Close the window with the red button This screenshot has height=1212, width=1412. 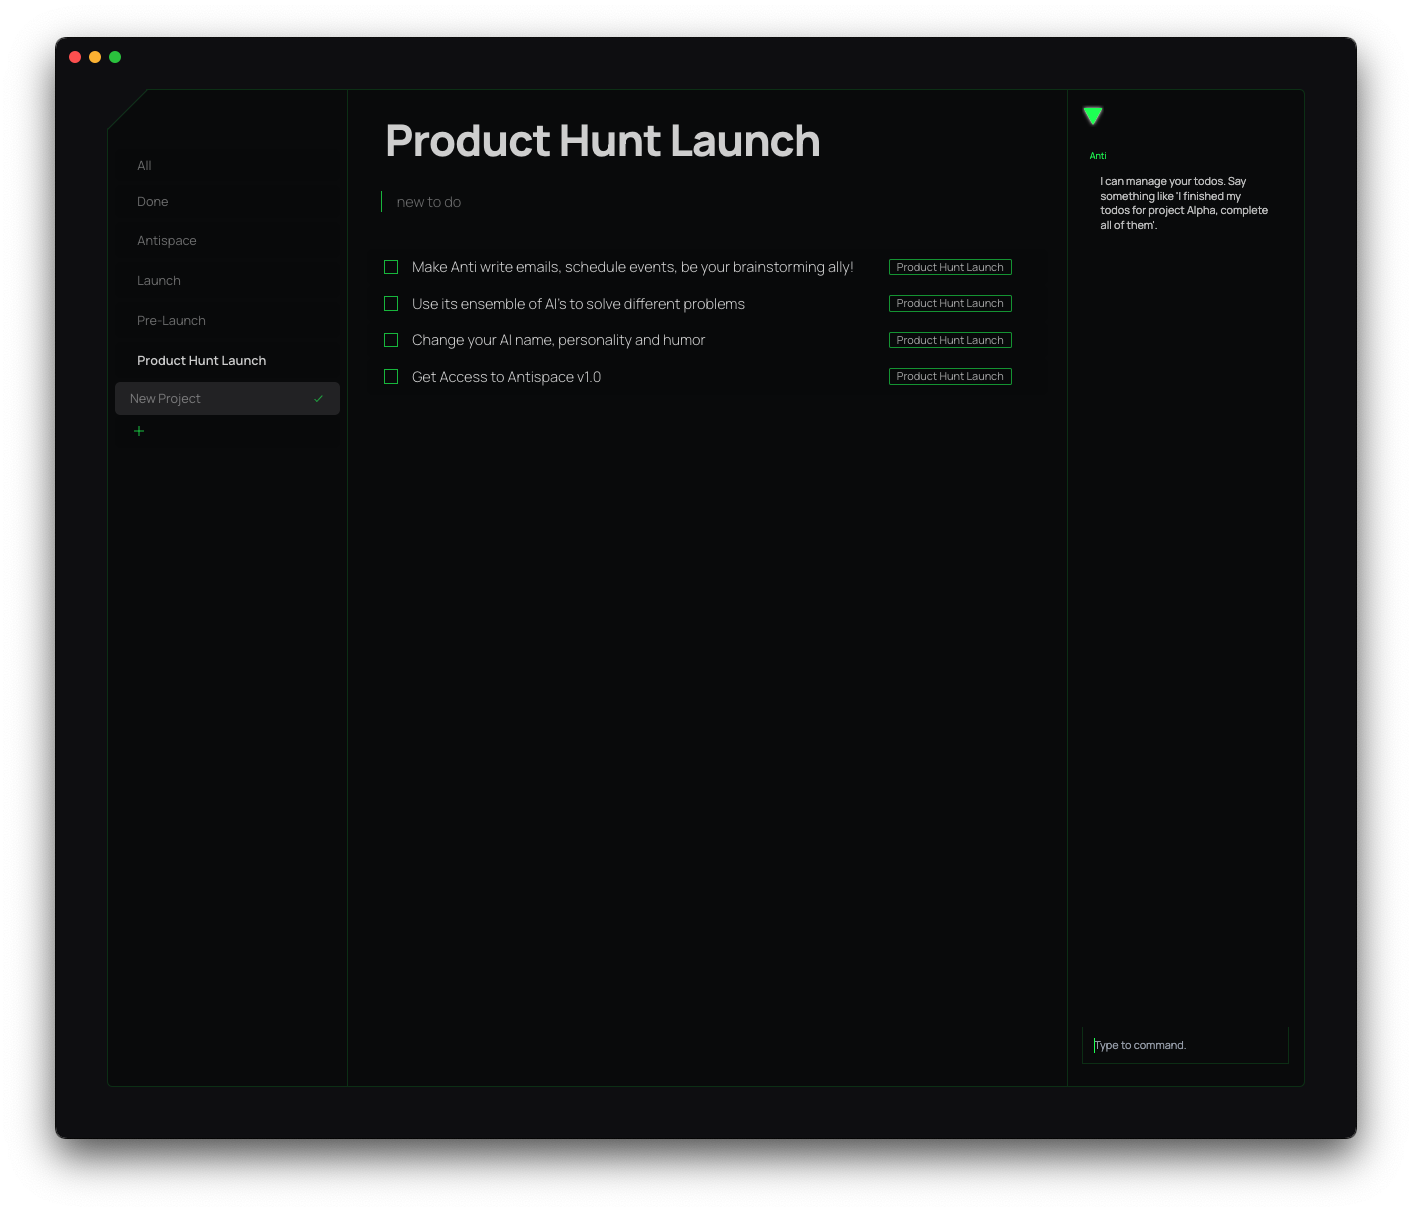click(x=75, y=57)
